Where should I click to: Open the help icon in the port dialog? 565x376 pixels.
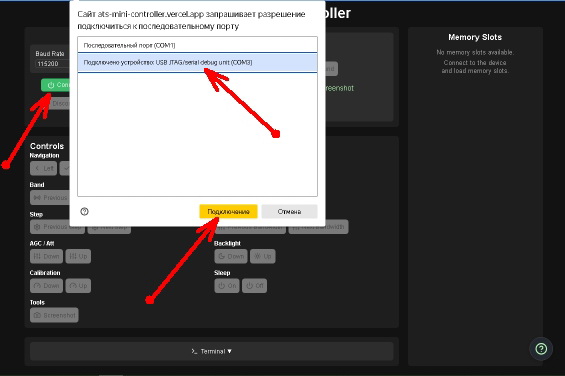tap(84, 212)
